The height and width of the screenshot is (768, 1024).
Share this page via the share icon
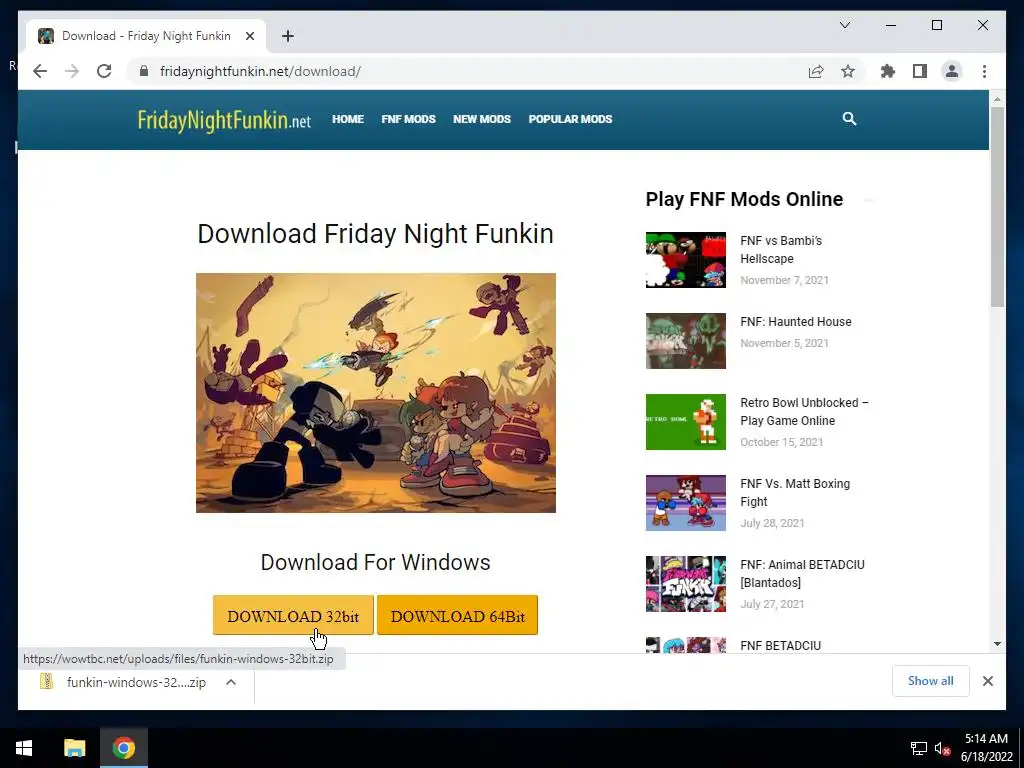pos(816,71)
